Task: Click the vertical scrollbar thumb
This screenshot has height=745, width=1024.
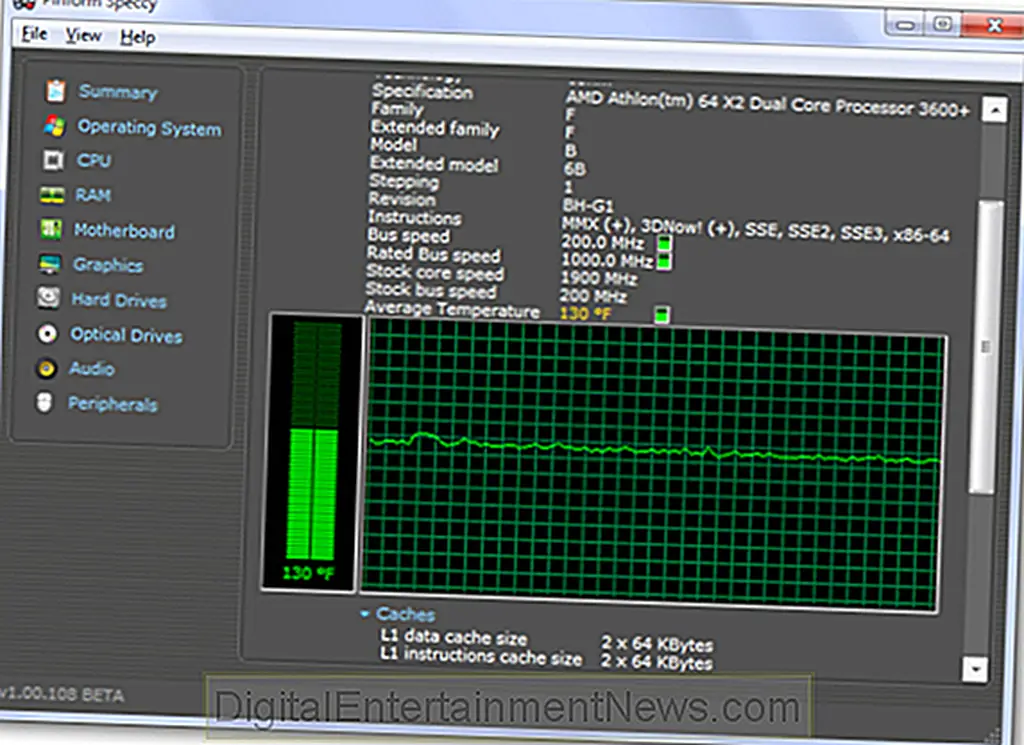Action: [985, 347]
